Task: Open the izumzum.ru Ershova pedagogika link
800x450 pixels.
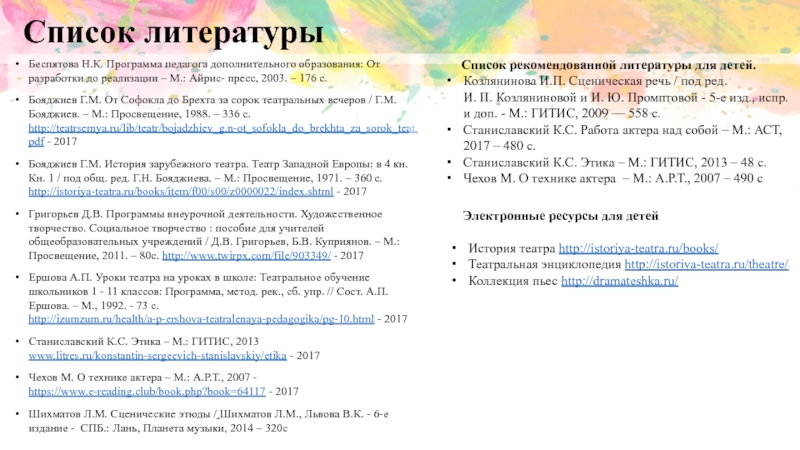Action: pos(201,319)
